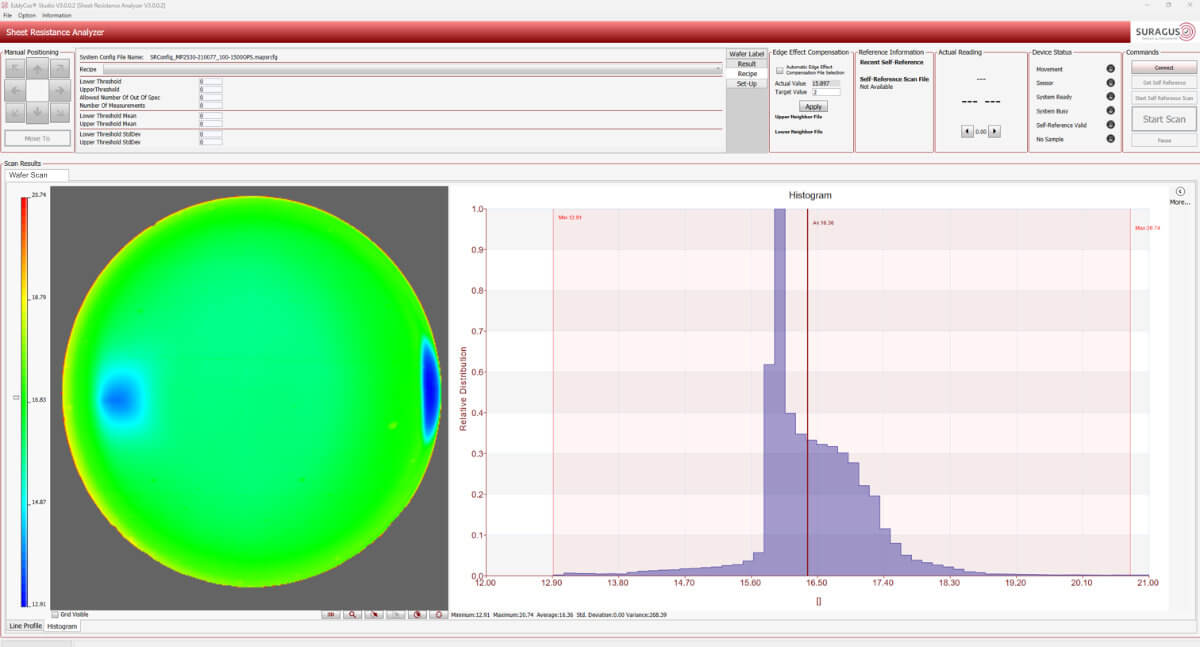Click the Sensor status indicator icon

(1110, 83)
